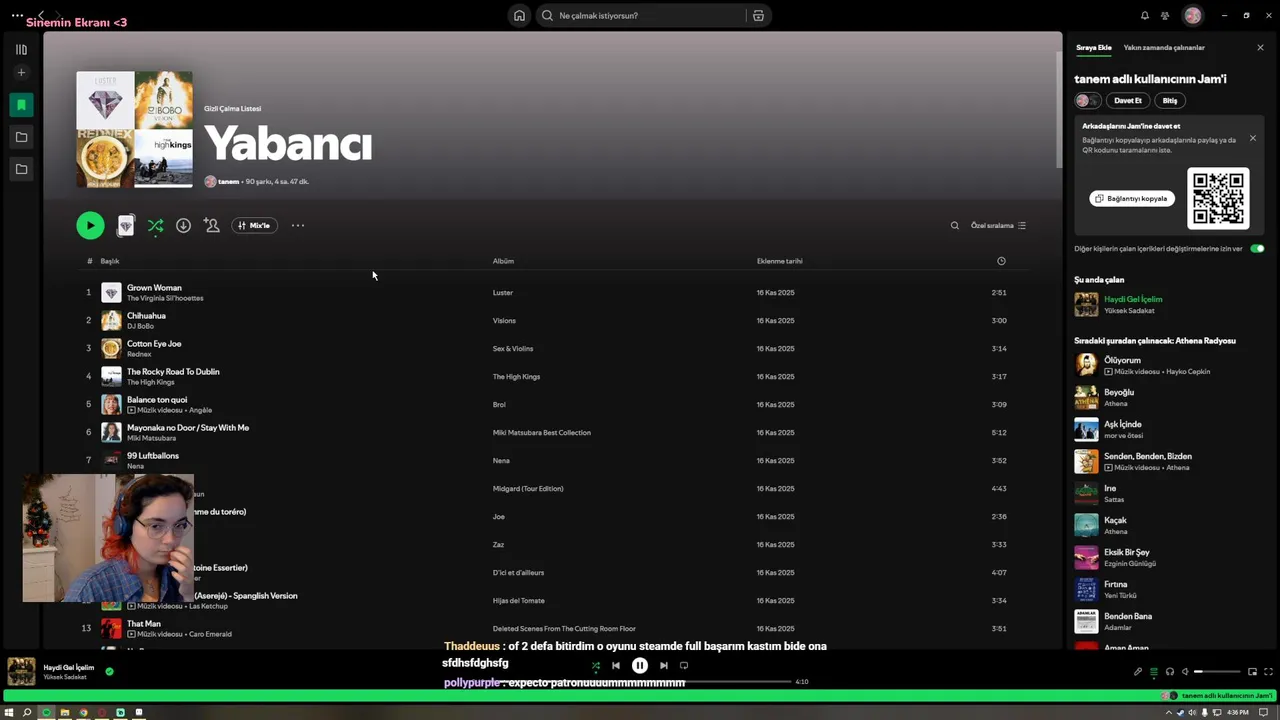Screen dimensions: 1280x720
Task: Select queued song Ölüyorum
Action: (1122, 360)
